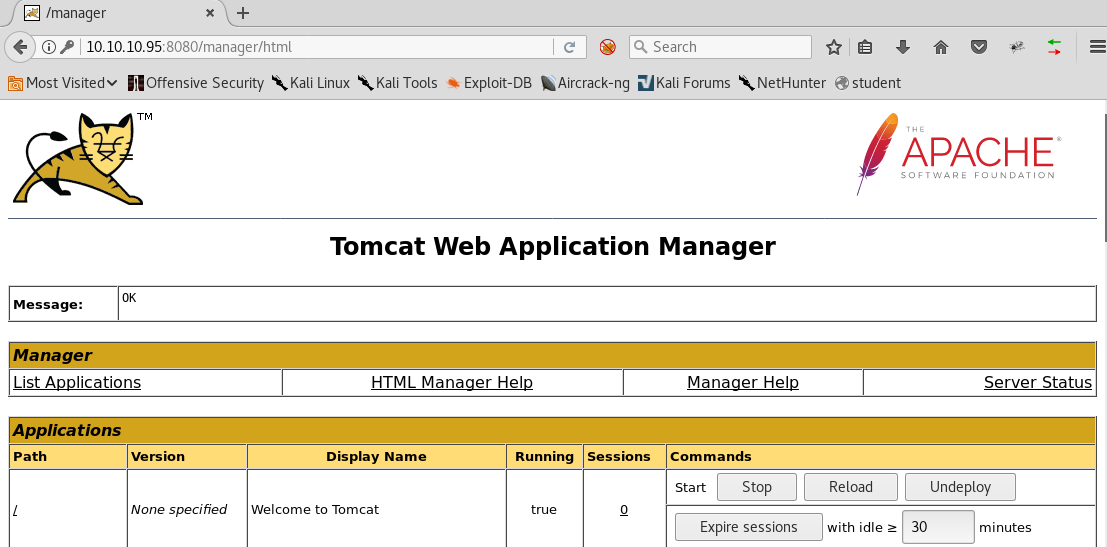Bookmark this page with the star icon

point(834,47)
